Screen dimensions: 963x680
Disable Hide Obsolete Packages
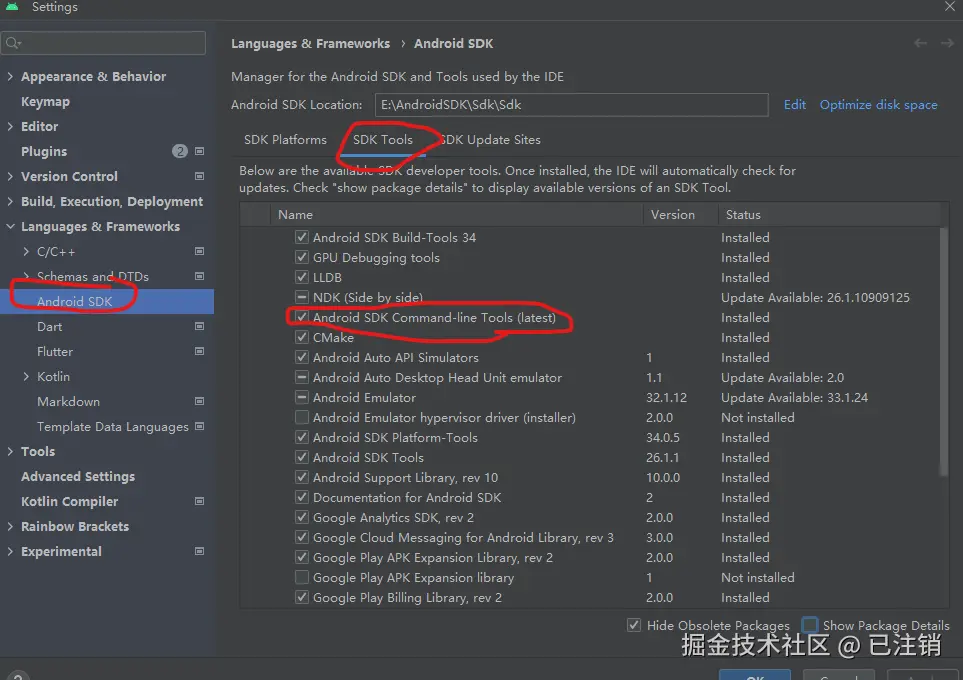pos(634,625)
